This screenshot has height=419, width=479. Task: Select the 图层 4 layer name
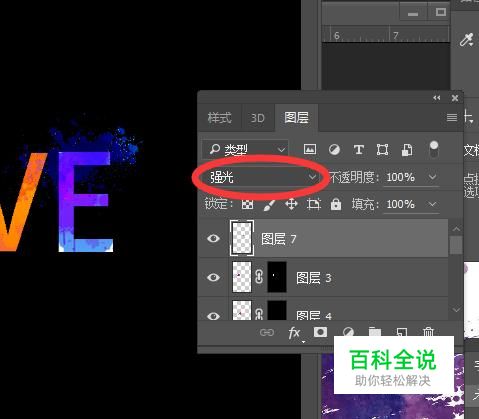[314, 315]
